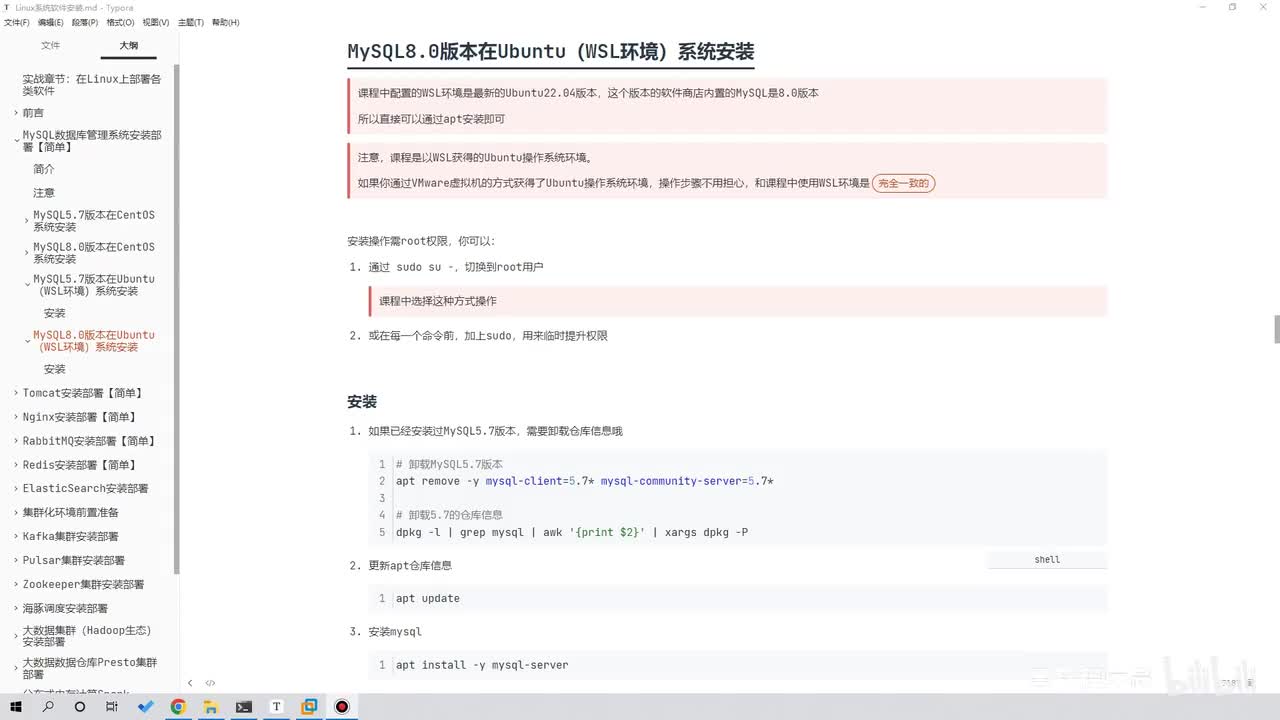1280x720 pixels.
Task: Expand MySQL8.0版本在CentOS系统安装 outline item
Action: pyautogui.click(x=27, y=253)
